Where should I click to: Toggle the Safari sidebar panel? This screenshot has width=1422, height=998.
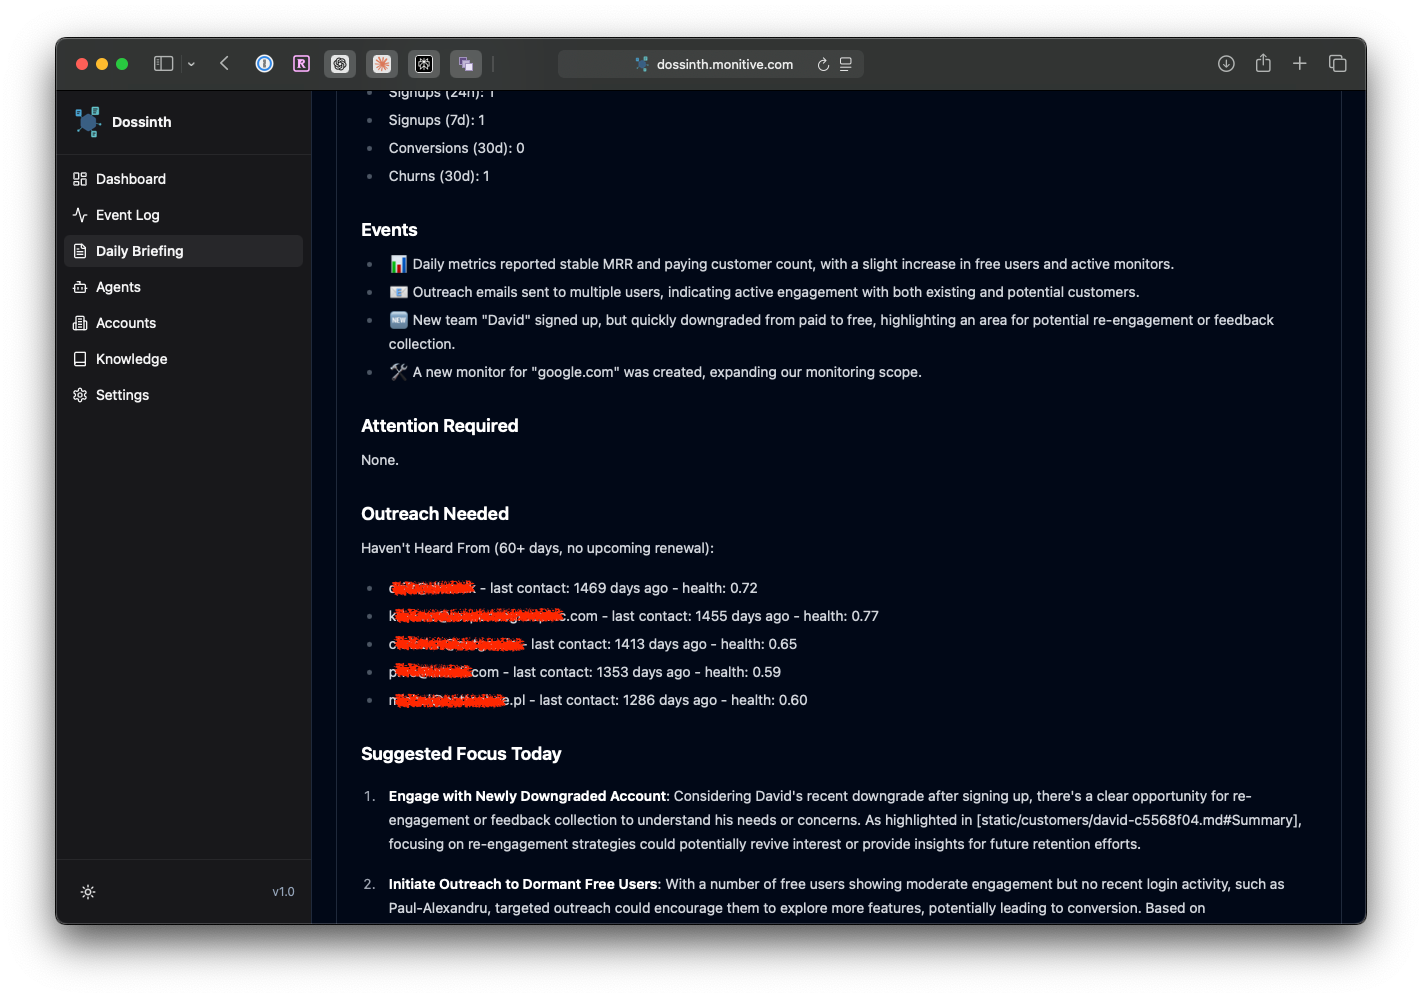point(163,64)
